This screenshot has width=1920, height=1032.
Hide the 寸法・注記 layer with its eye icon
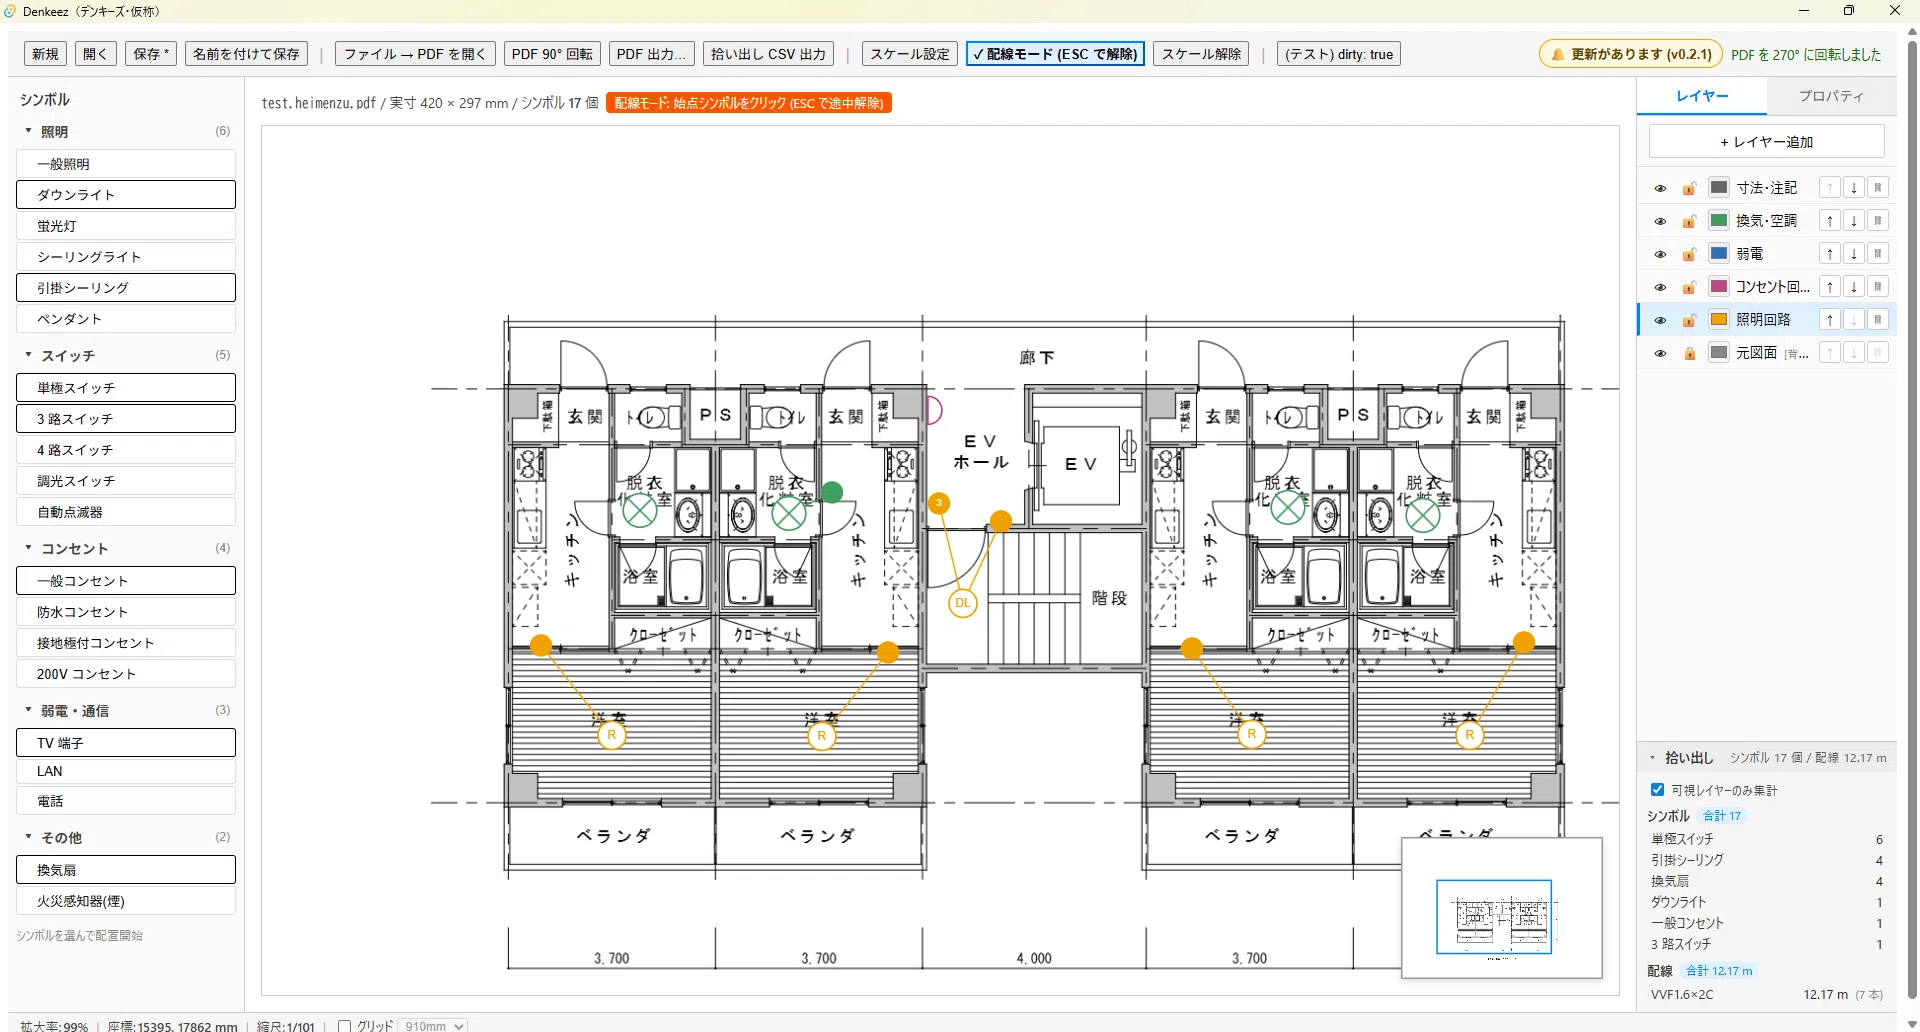click(x=1660, y=188)
